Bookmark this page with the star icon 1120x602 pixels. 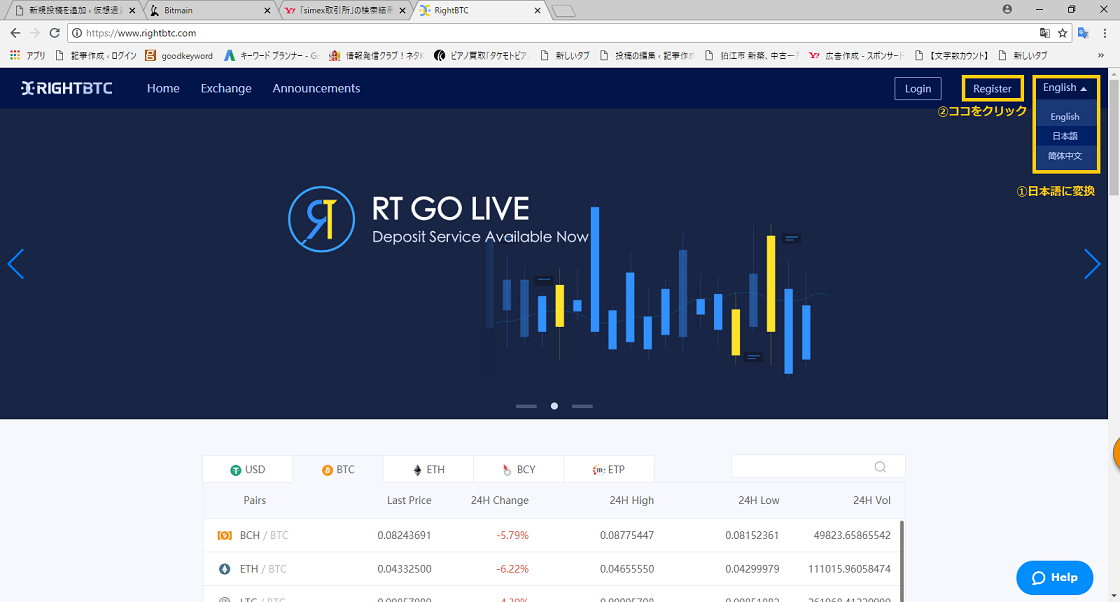coord(1062,33)
